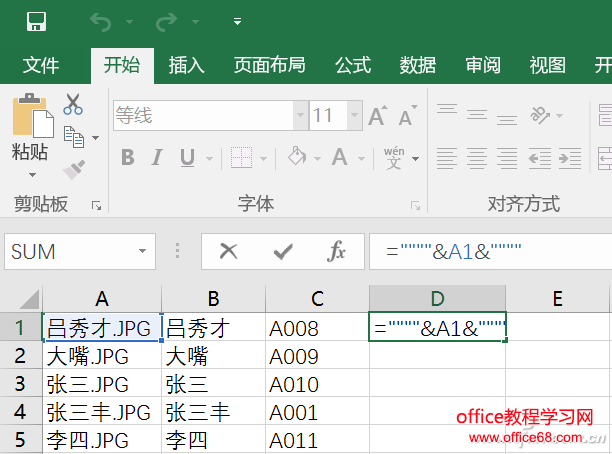612x454 pixels.
Task: Click the Align Left icon
Action: (x=447, y=158)
